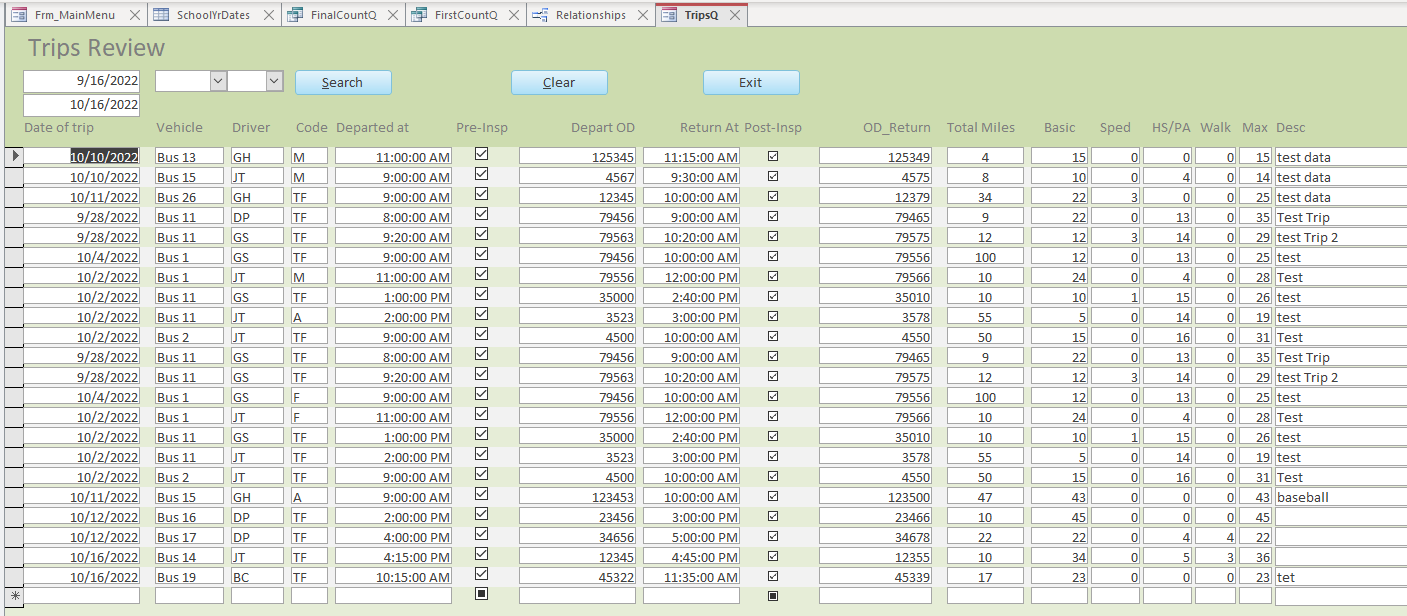Viewport: 1407px width, 616px height.
Task: Open the SchoolYrDates table tab
Action: [x=213, y=15]
